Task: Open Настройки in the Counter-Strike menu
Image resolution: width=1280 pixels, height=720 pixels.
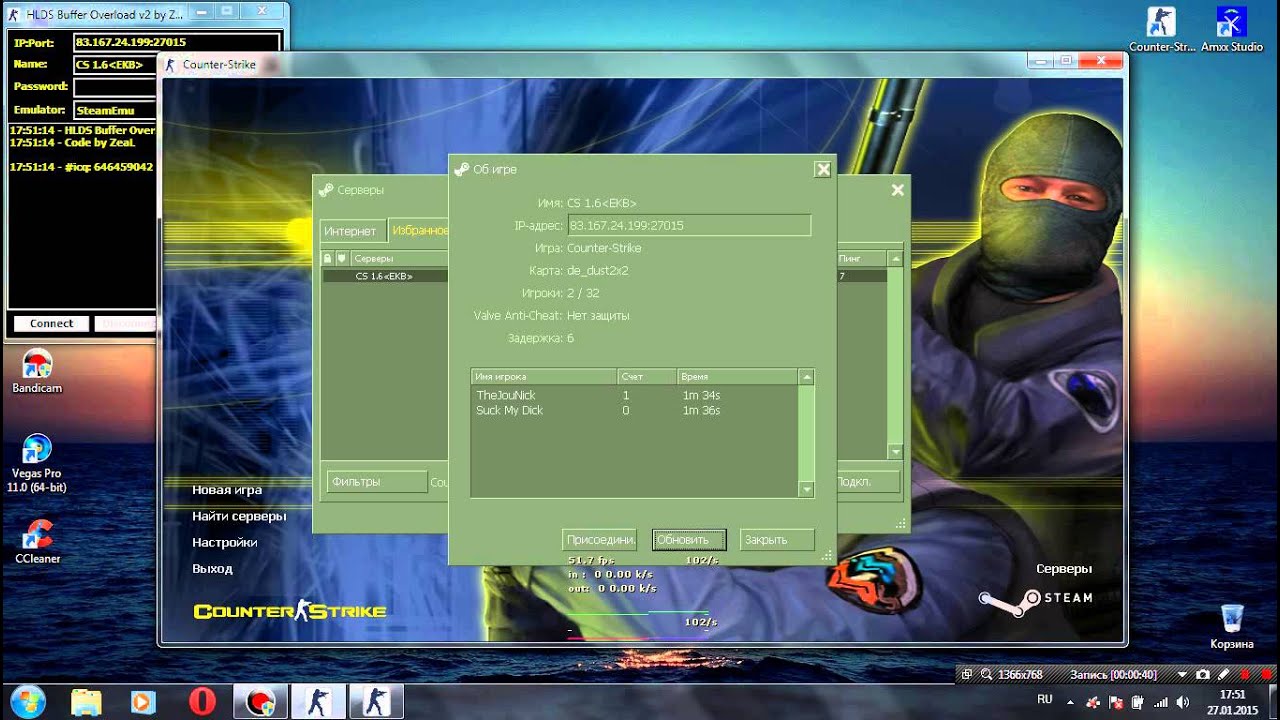Action: tap(225, 542)
